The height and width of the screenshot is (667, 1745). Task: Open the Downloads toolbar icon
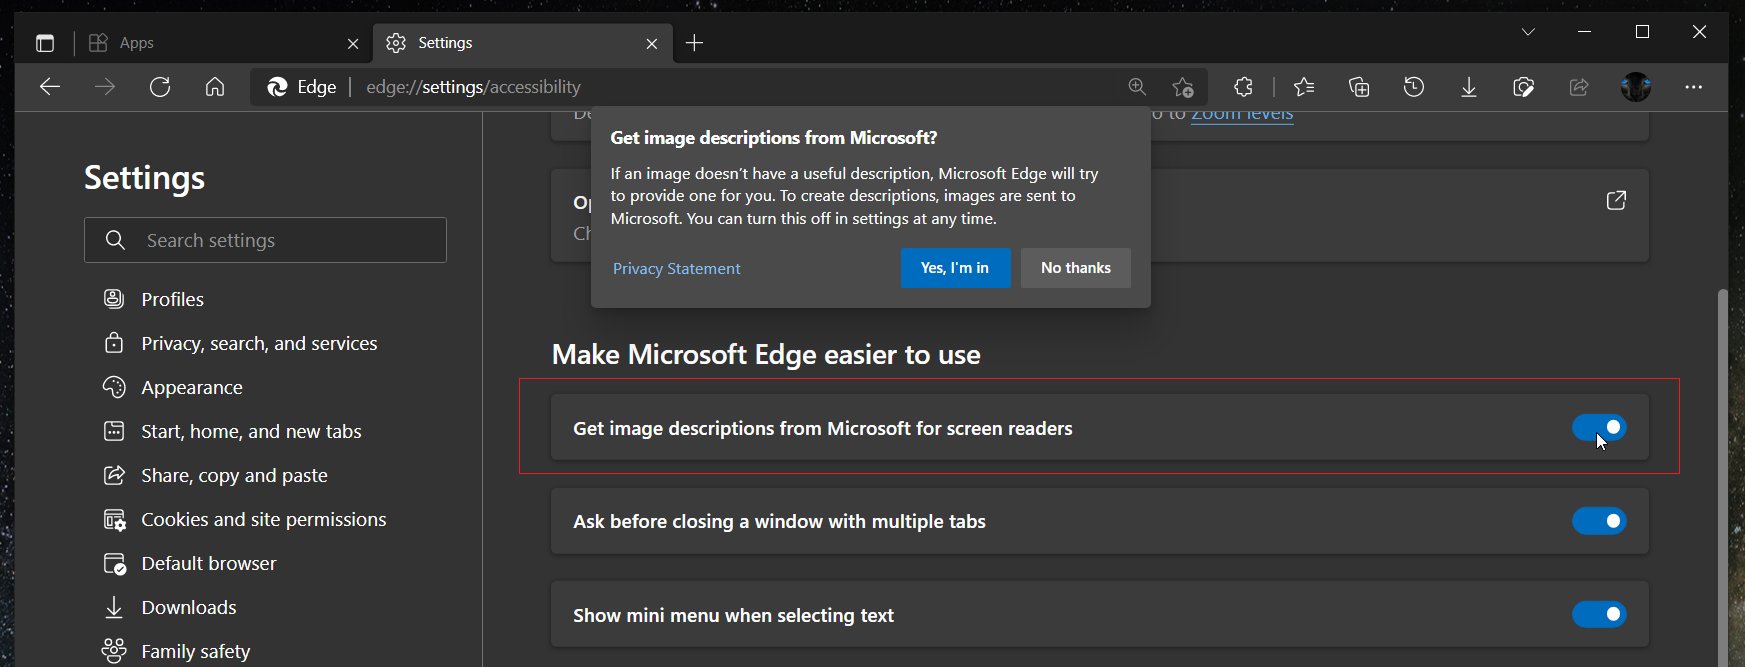click(x=1469, y=87)
